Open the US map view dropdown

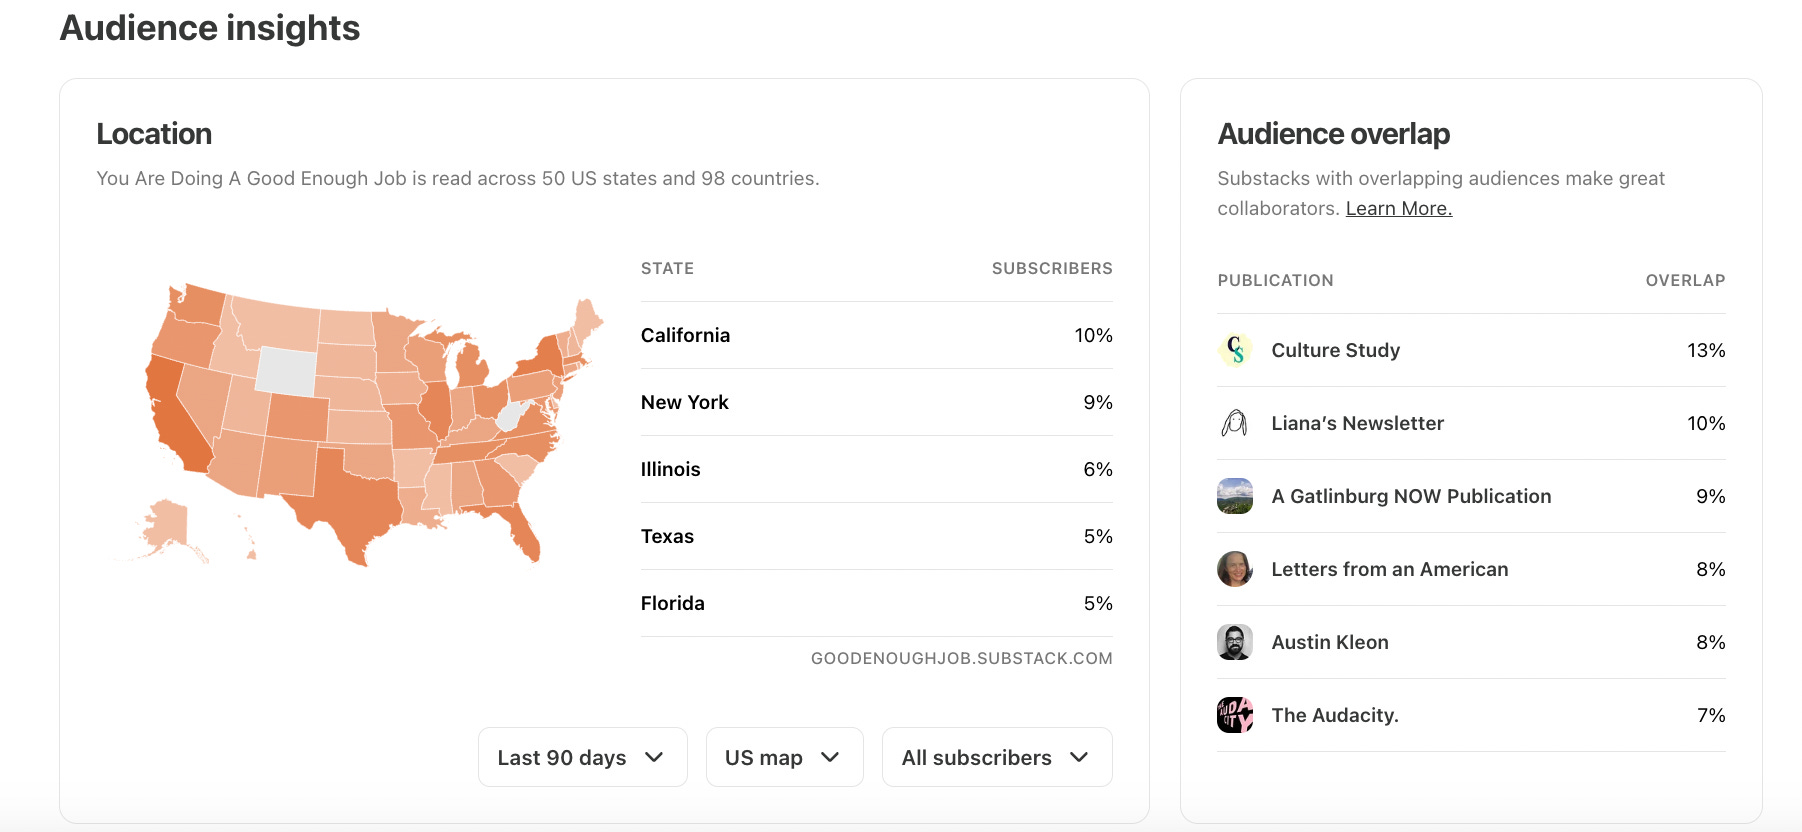(x=784, y=757)
